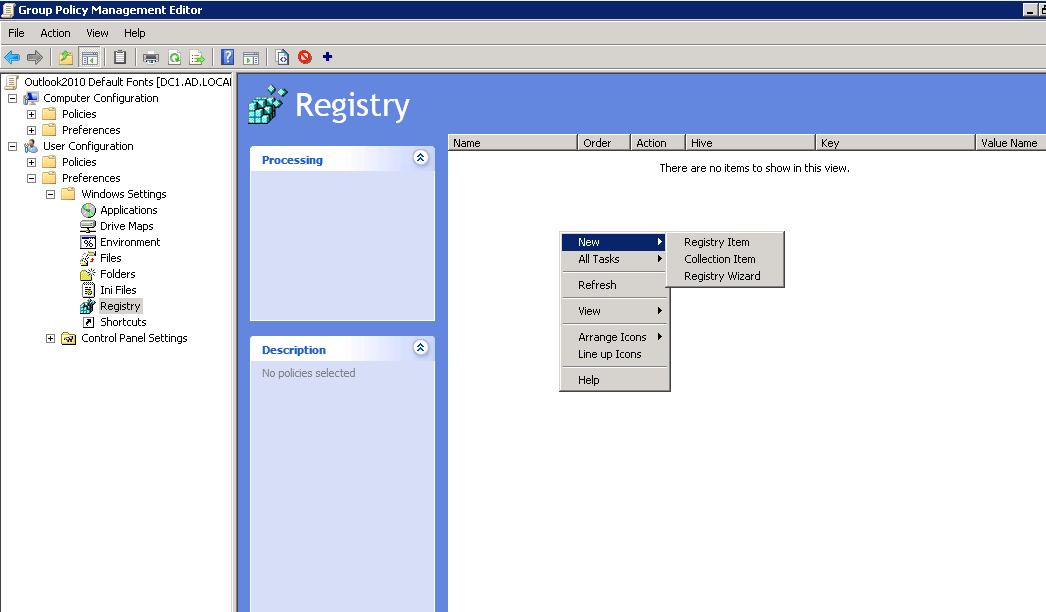This screenshot has height=612, width=1046.
Task: Open the View menu in menu bar
Action: (x=97, y=33)
